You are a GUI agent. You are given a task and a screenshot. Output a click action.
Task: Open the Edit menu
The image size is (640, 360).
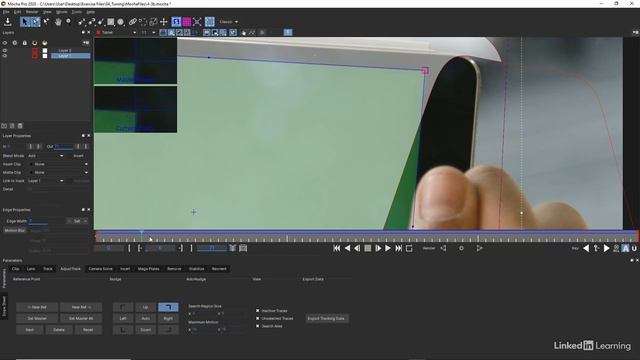click(x=17, y=12)
